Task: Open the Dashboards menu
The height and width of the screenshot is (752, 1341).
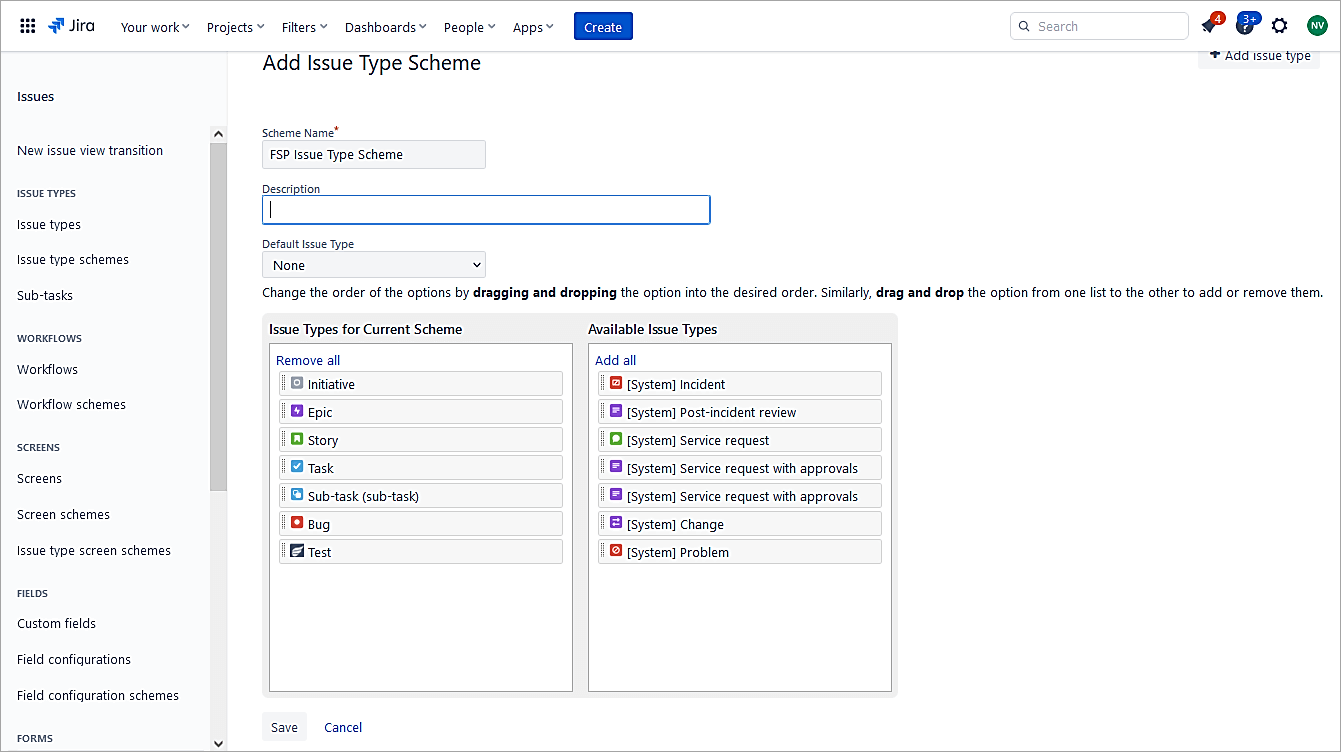Action: pyautogui.click(x=384, y=27)
